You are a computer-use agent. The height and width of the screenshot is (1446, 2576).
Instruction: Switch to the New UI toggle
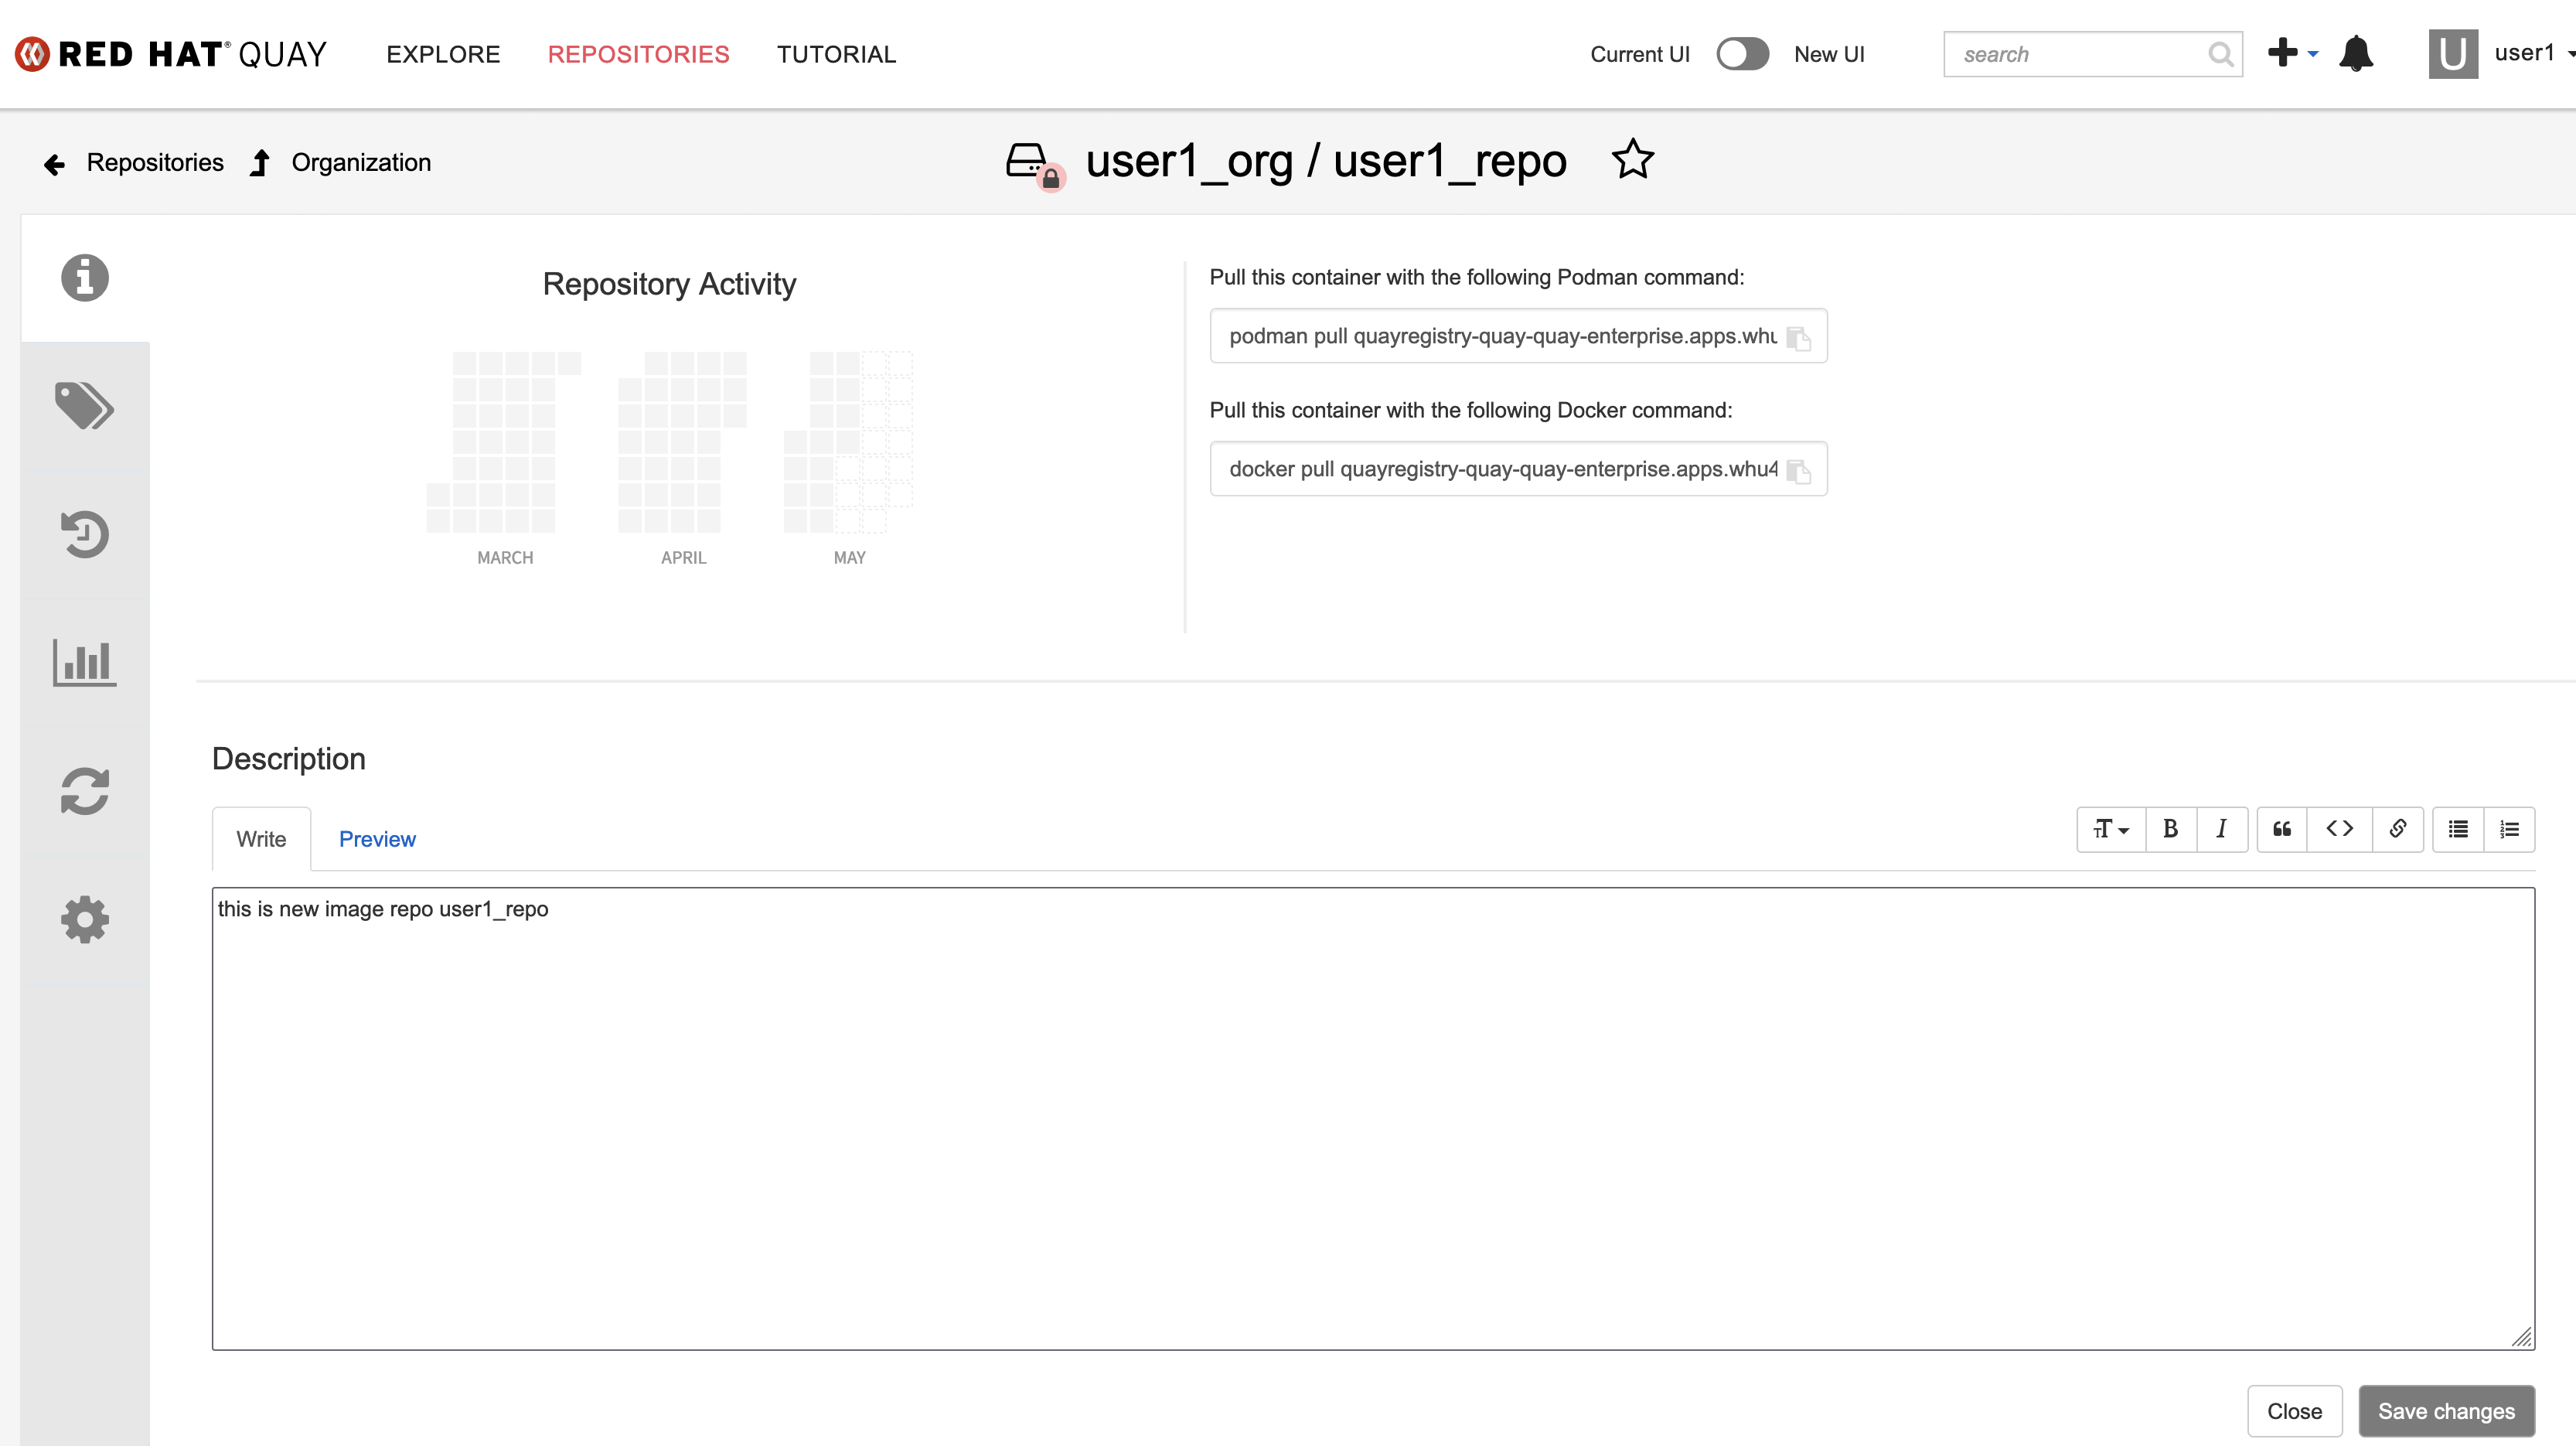pos(1742,54)
